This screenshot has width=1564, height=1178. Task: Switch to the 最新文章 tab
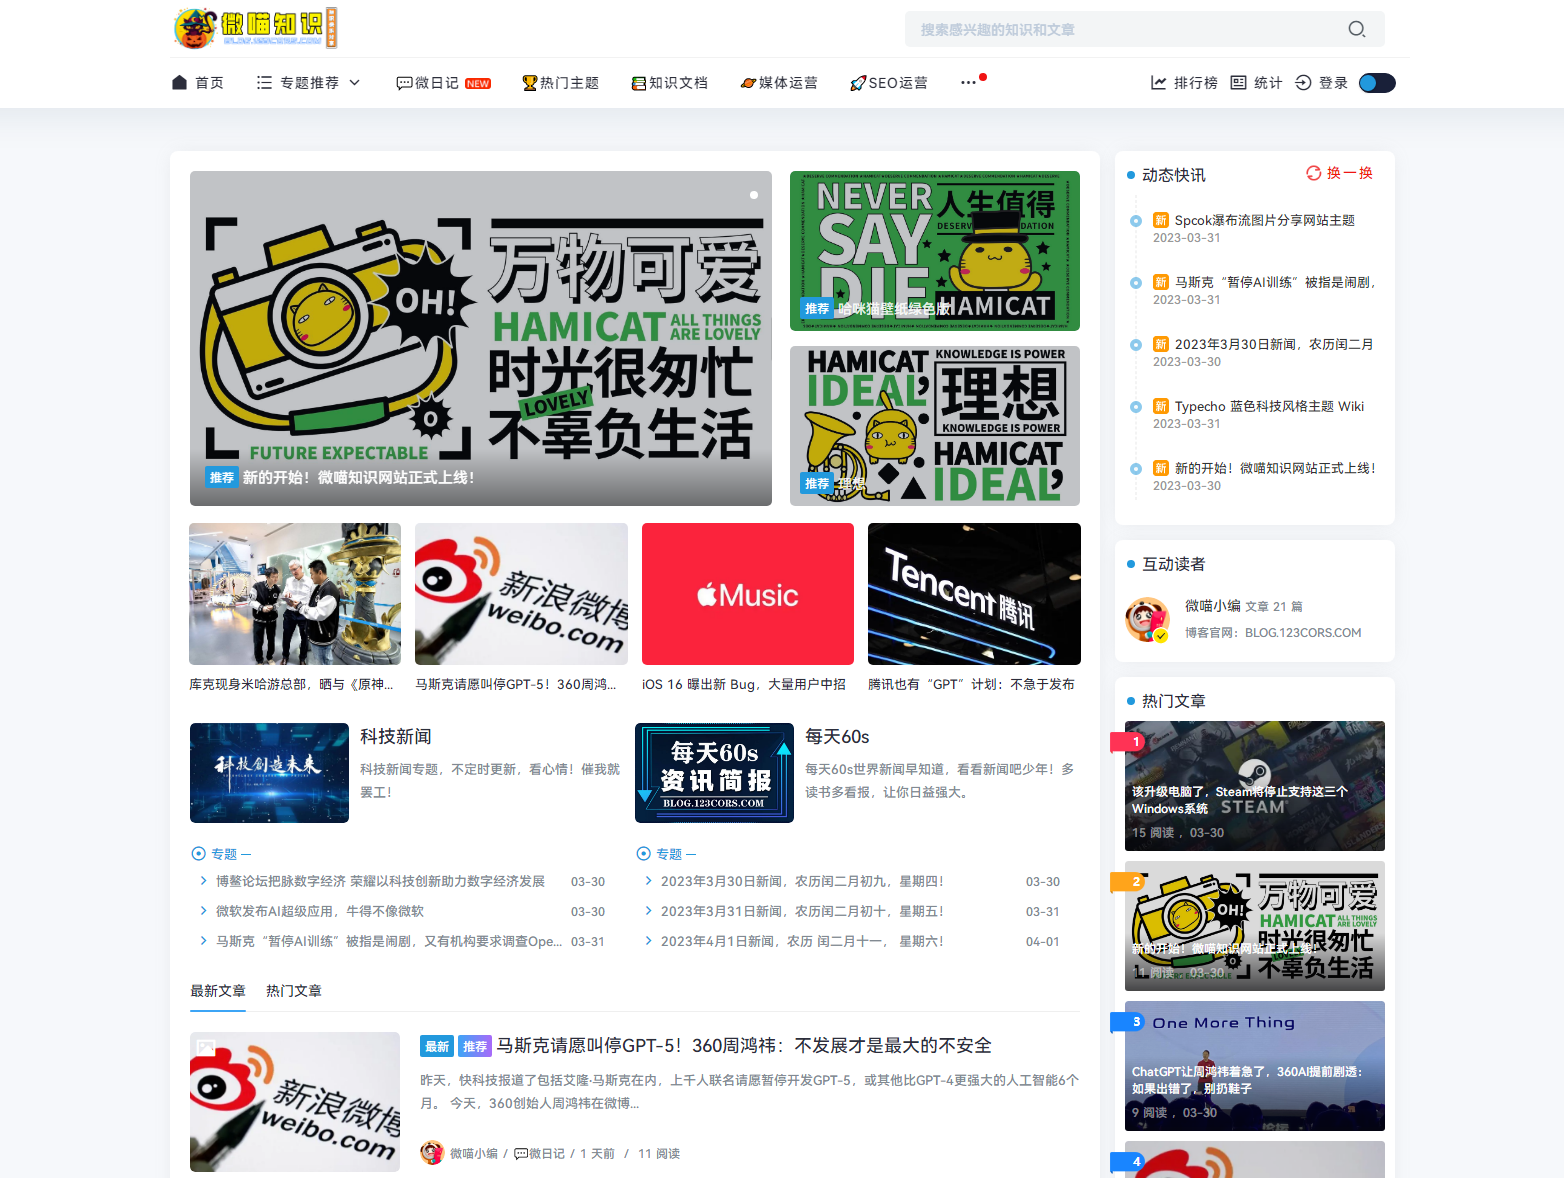point(218,991)
